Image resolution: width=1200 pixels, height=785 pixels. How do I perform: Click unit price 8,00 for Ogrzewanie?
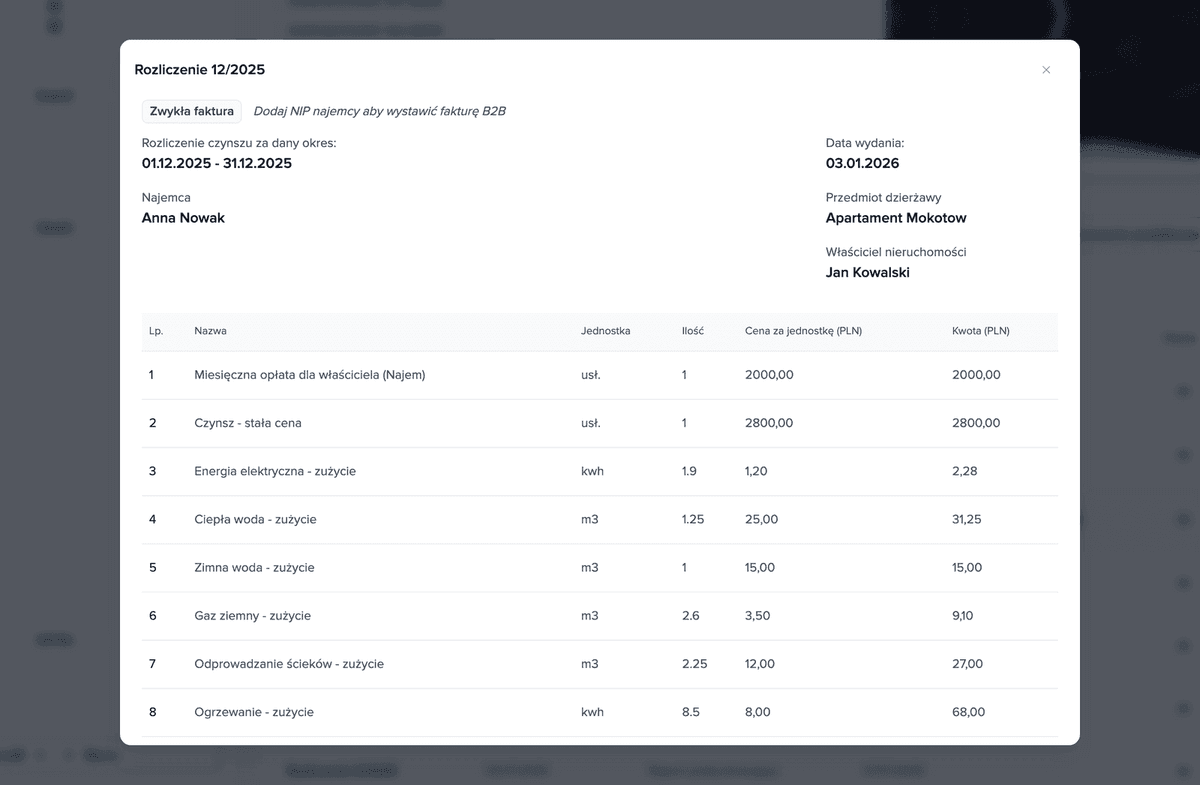[x=758, y=712]
